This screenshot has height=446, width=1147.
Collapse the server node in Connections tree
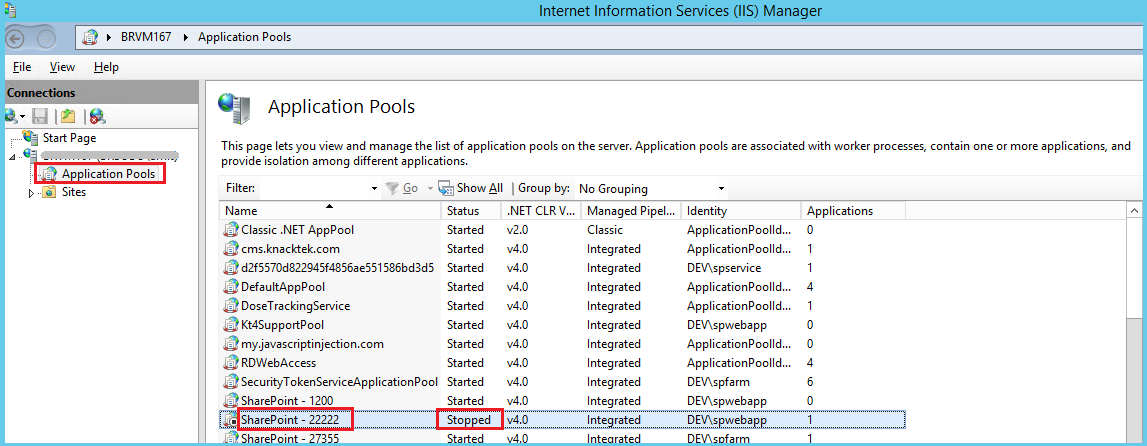click(x=13, y=157)
